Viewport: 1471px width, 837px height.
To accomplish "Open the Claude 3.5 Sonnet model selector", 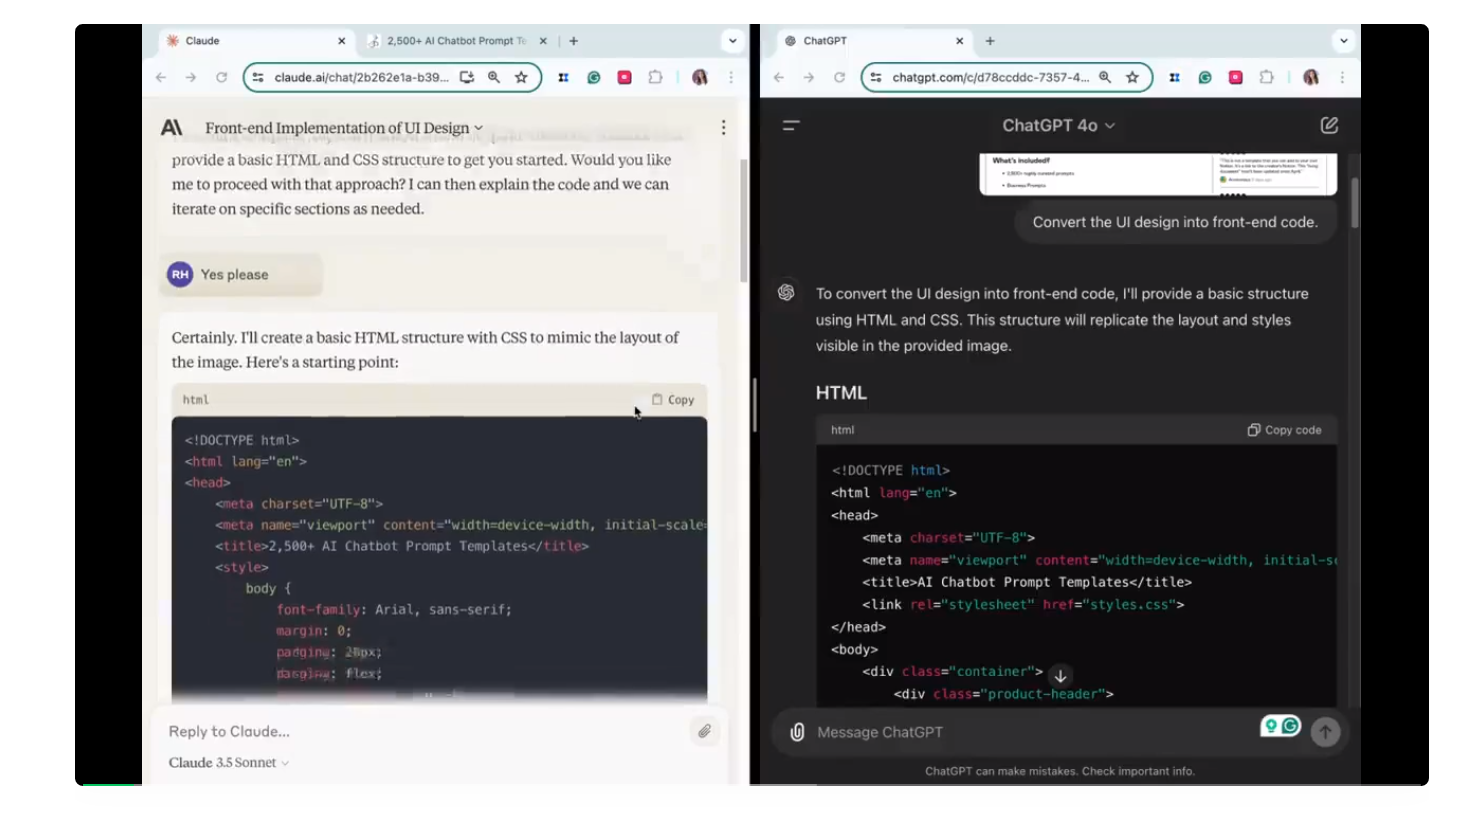I will pyautogui.click(x=229, y=762).
